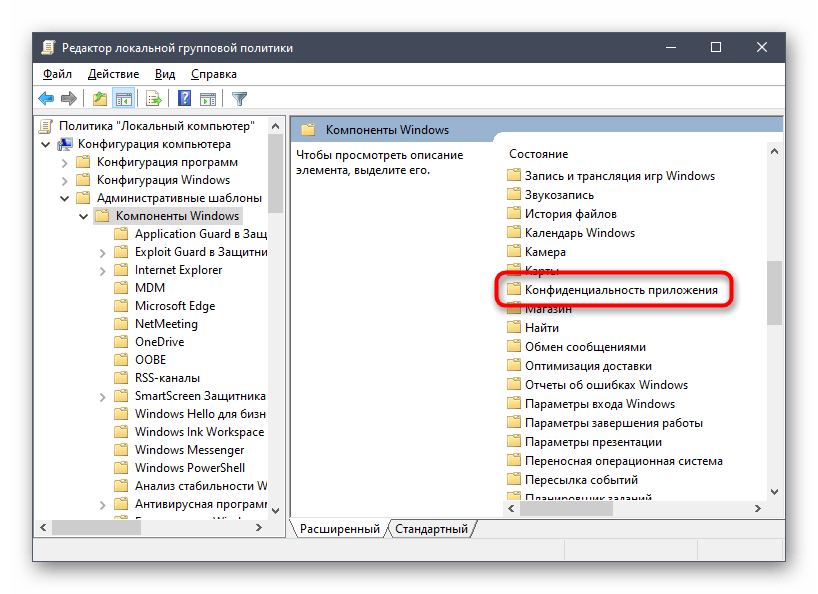Click the Back navigation arrow

tap(45, 98)
